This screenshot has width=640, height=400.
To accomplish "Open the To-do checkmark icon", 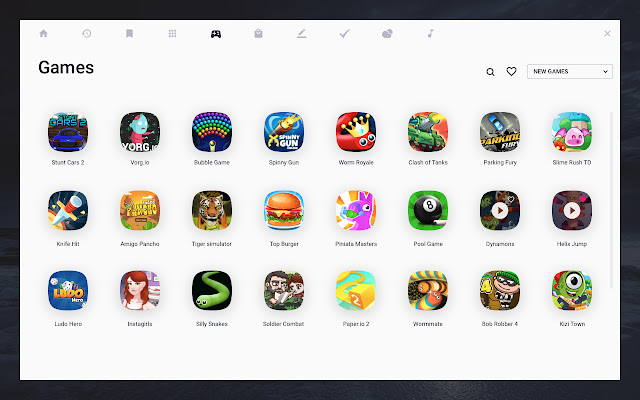I will point(344,33).
